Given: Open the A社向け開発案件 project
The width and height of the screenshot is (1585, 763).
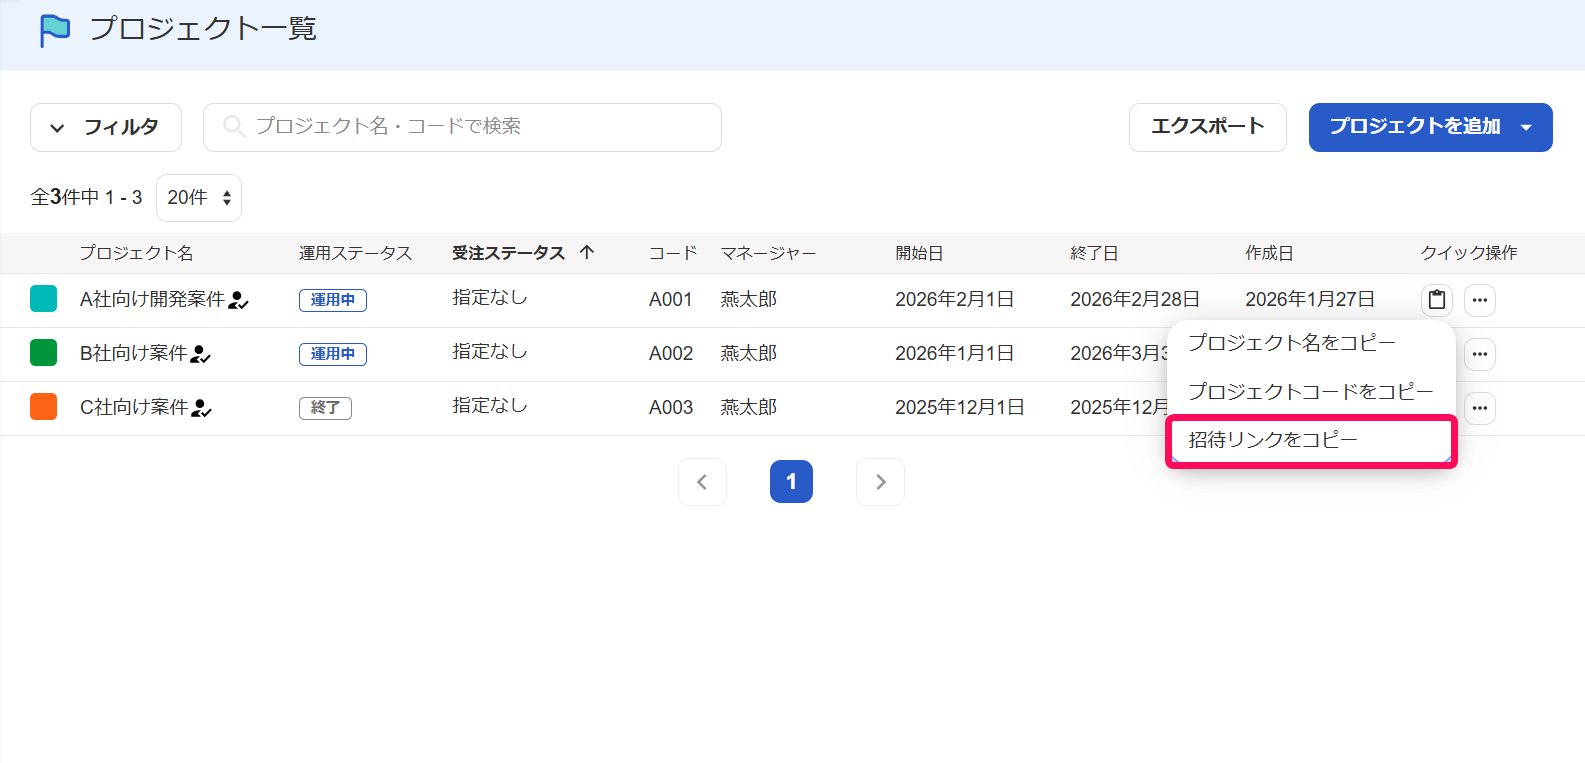Looking at the screenshot, I should click(x=153, y=300).
